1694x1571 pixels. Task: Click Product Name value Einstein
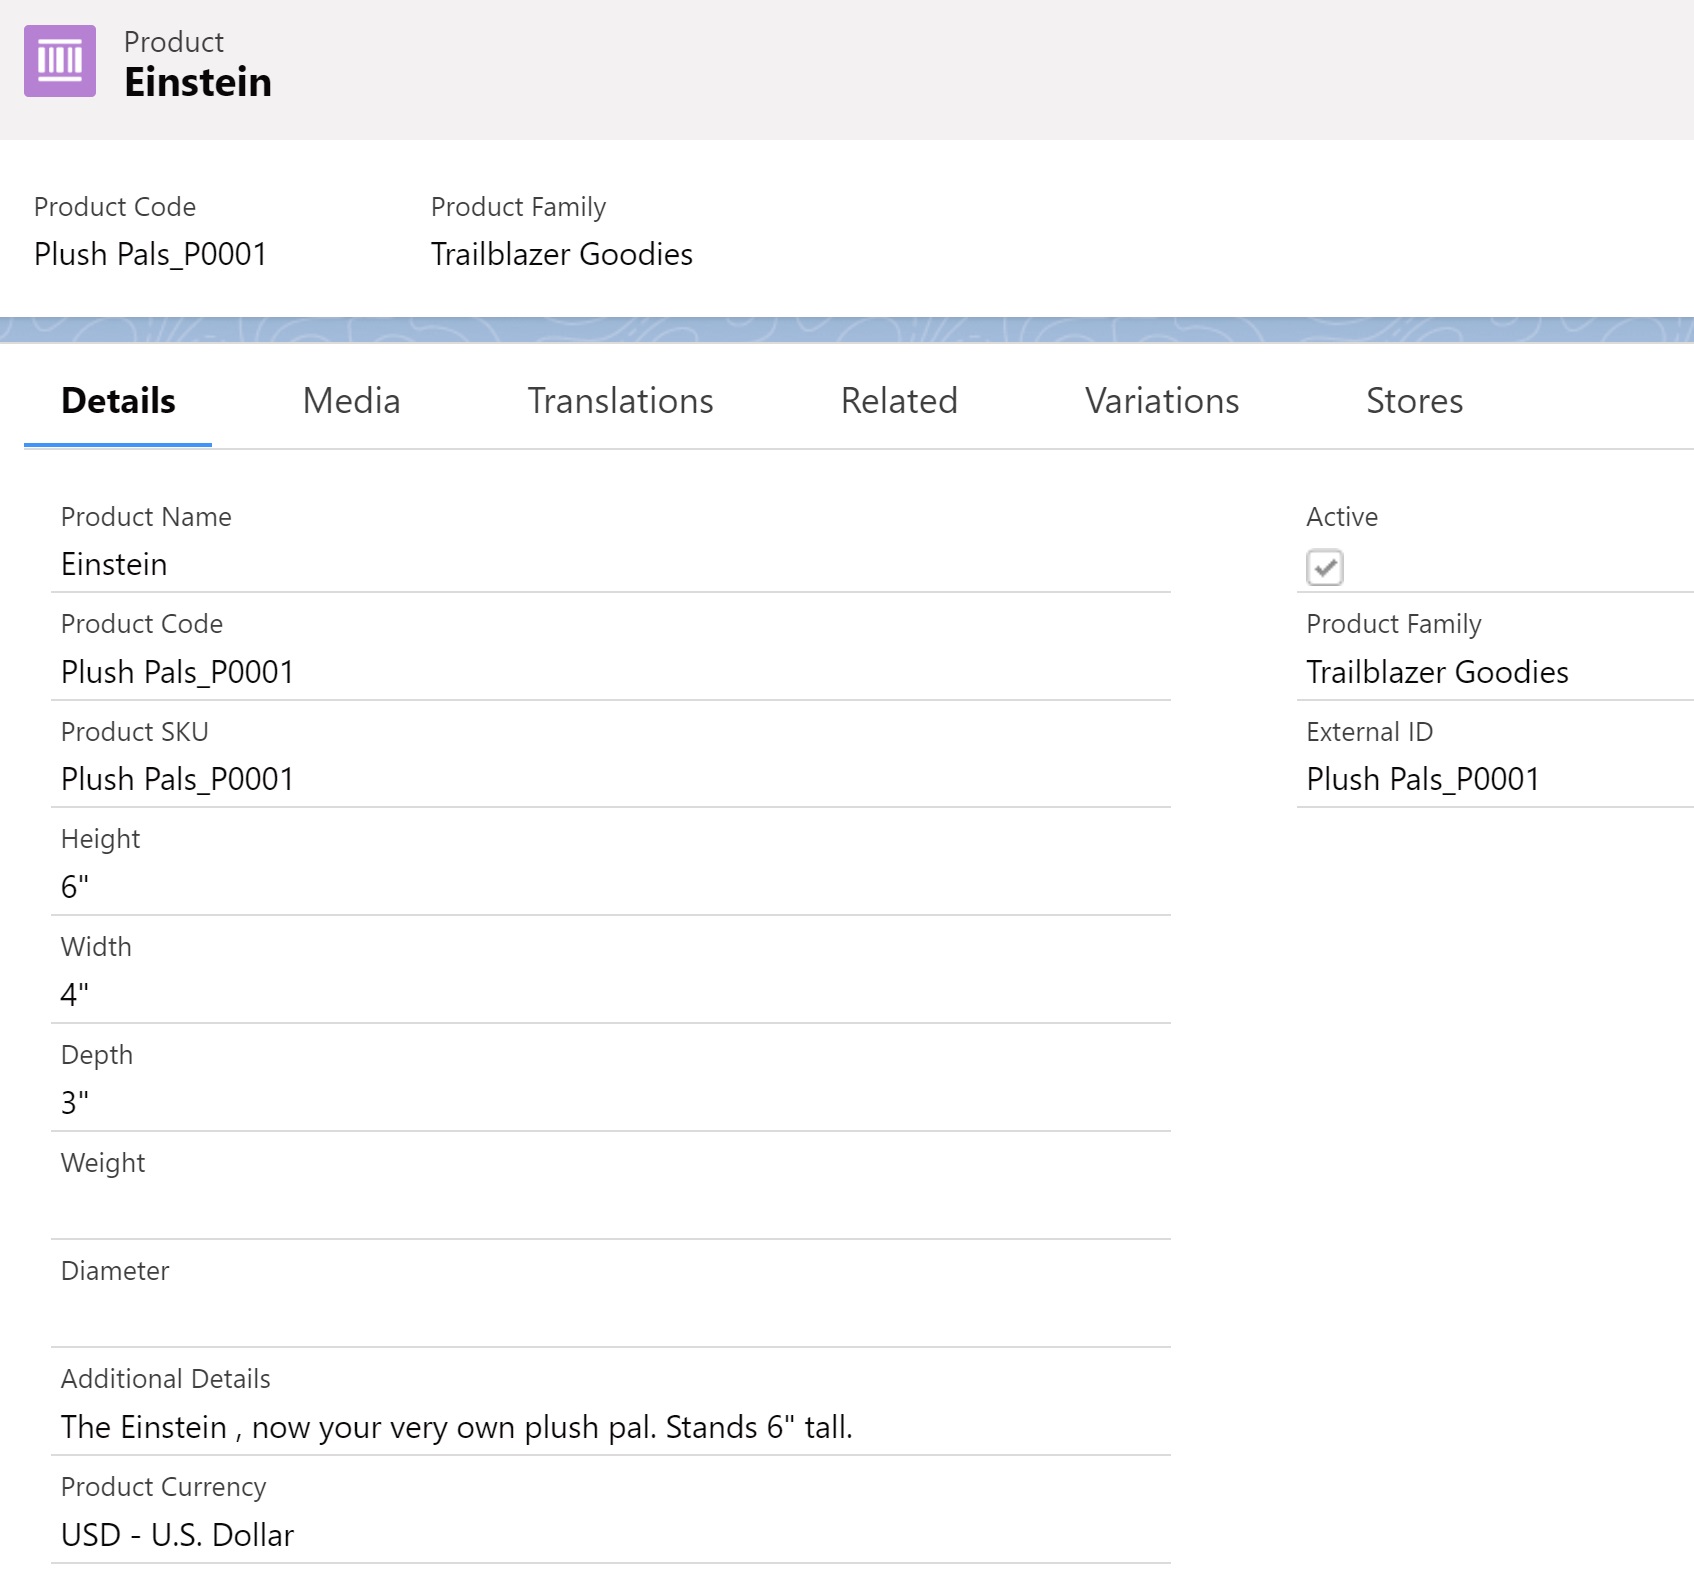click(114, 564)
